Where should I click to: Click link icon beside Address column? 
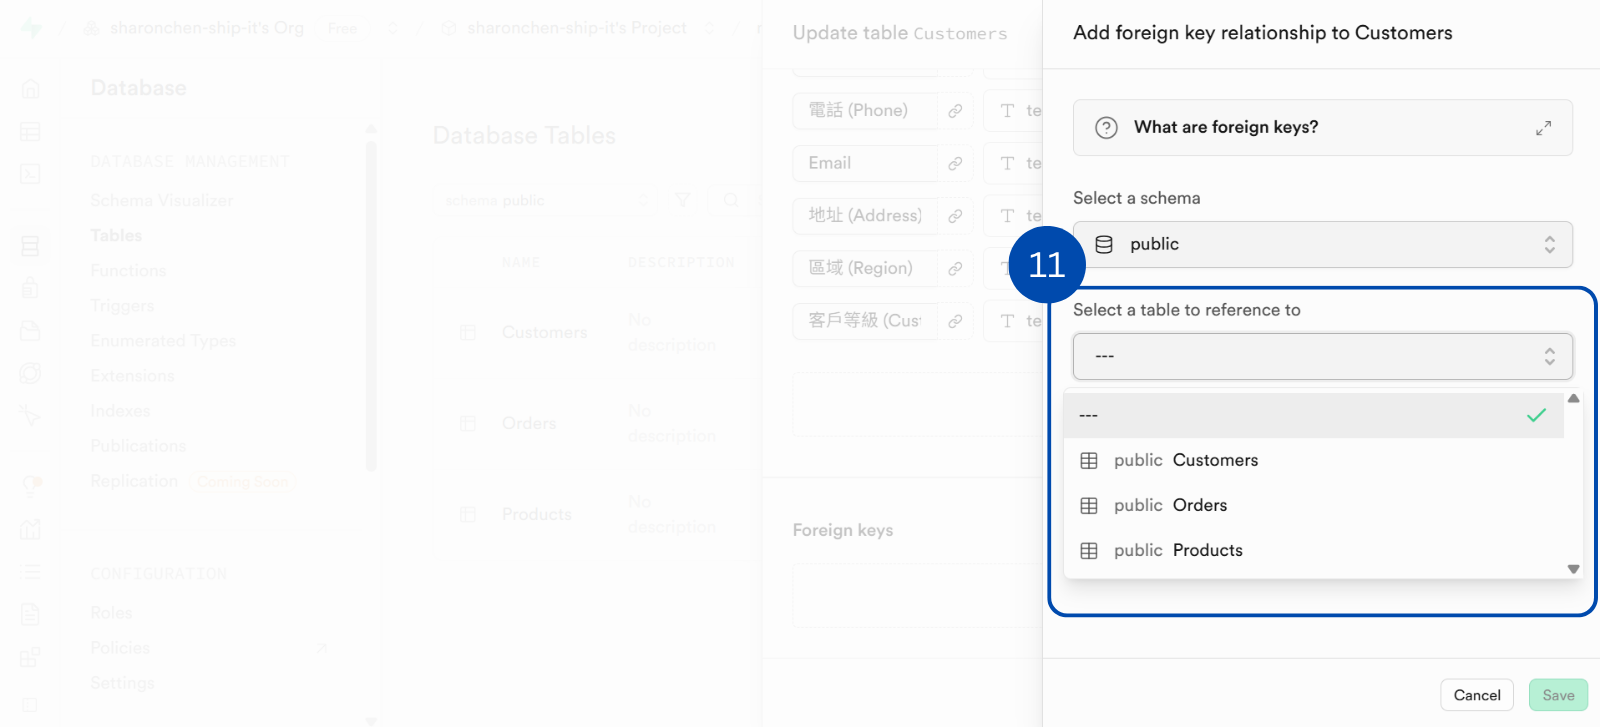tap(955, 216)
